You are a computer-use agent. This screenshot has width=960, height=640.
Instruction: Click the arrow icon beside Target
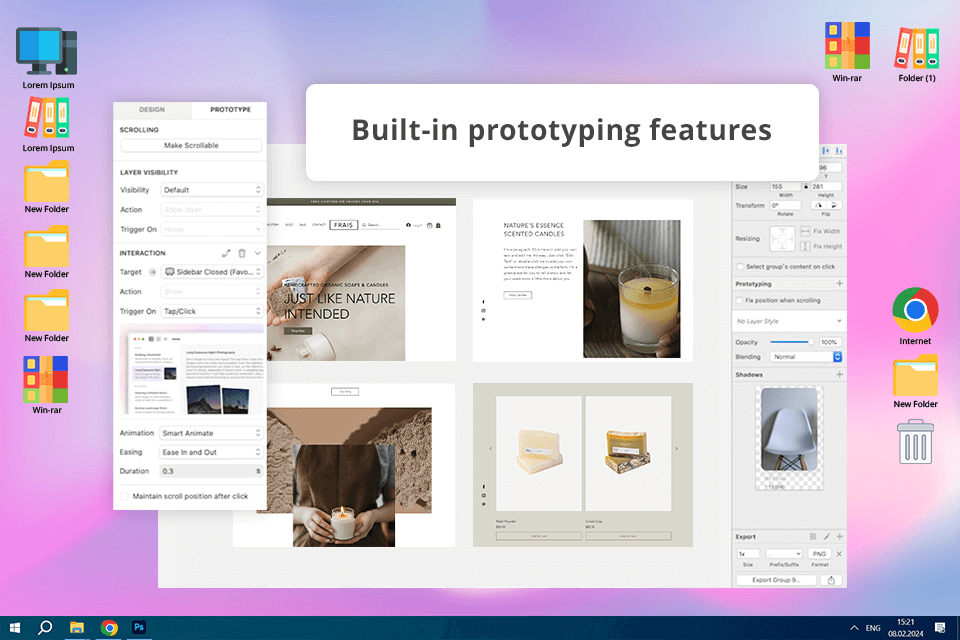(152, 272)
